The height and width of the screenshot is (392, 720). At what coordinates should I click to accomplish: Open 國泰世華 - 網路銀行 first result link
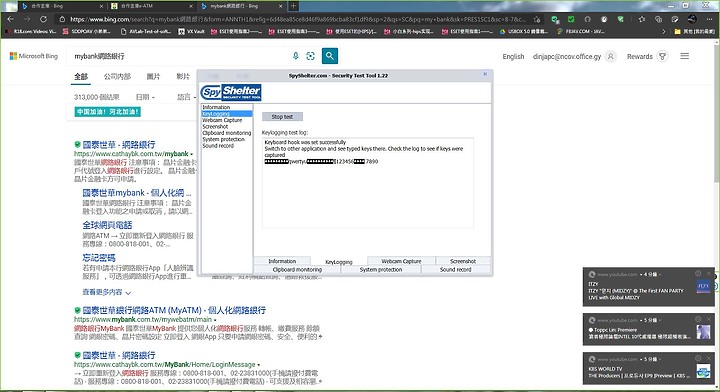[x=119, y=144]
